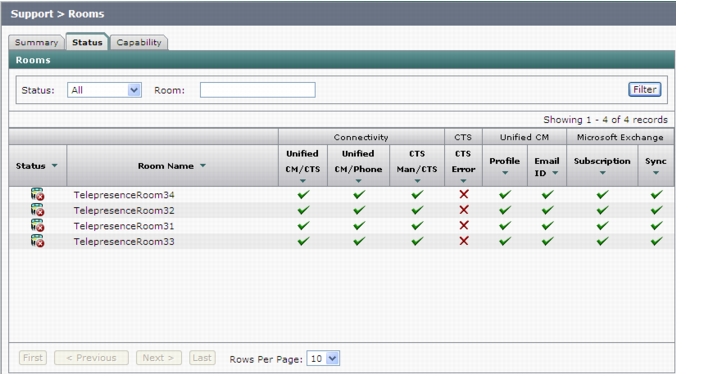The image size is (701, 389).
Task: Switch to the Capability tab
Action: [x=139, y=42]
